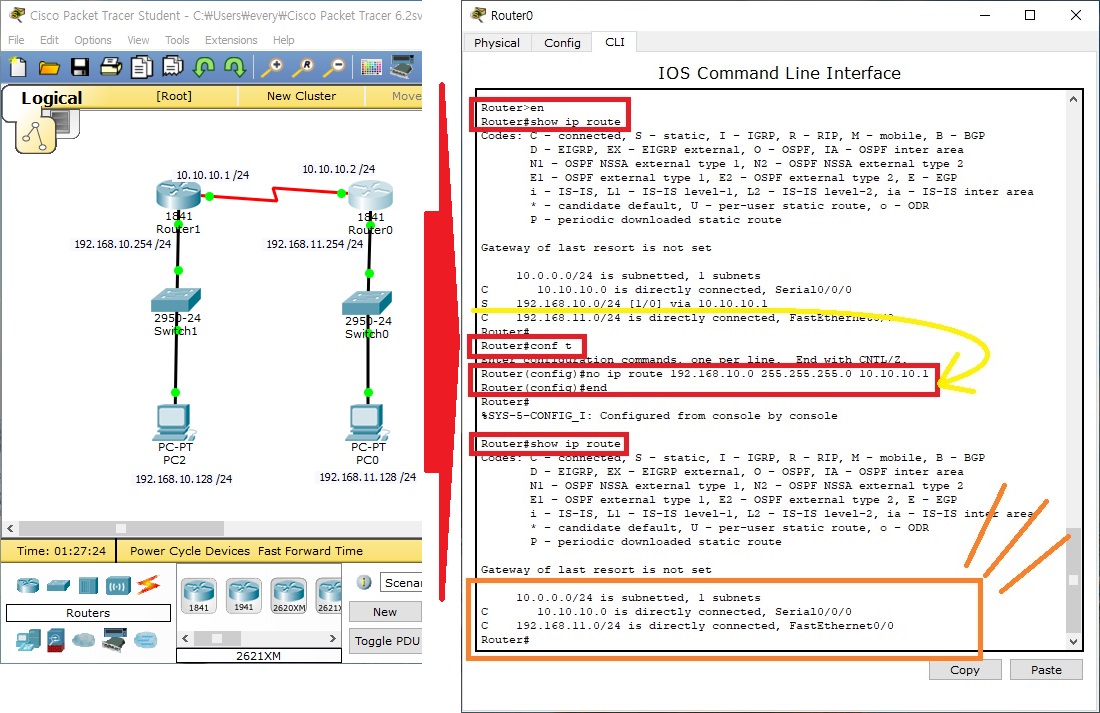This screenshot has height=713, width=1100.
Task: Click the New Cluster button
Action: click(x=301, y=96)
